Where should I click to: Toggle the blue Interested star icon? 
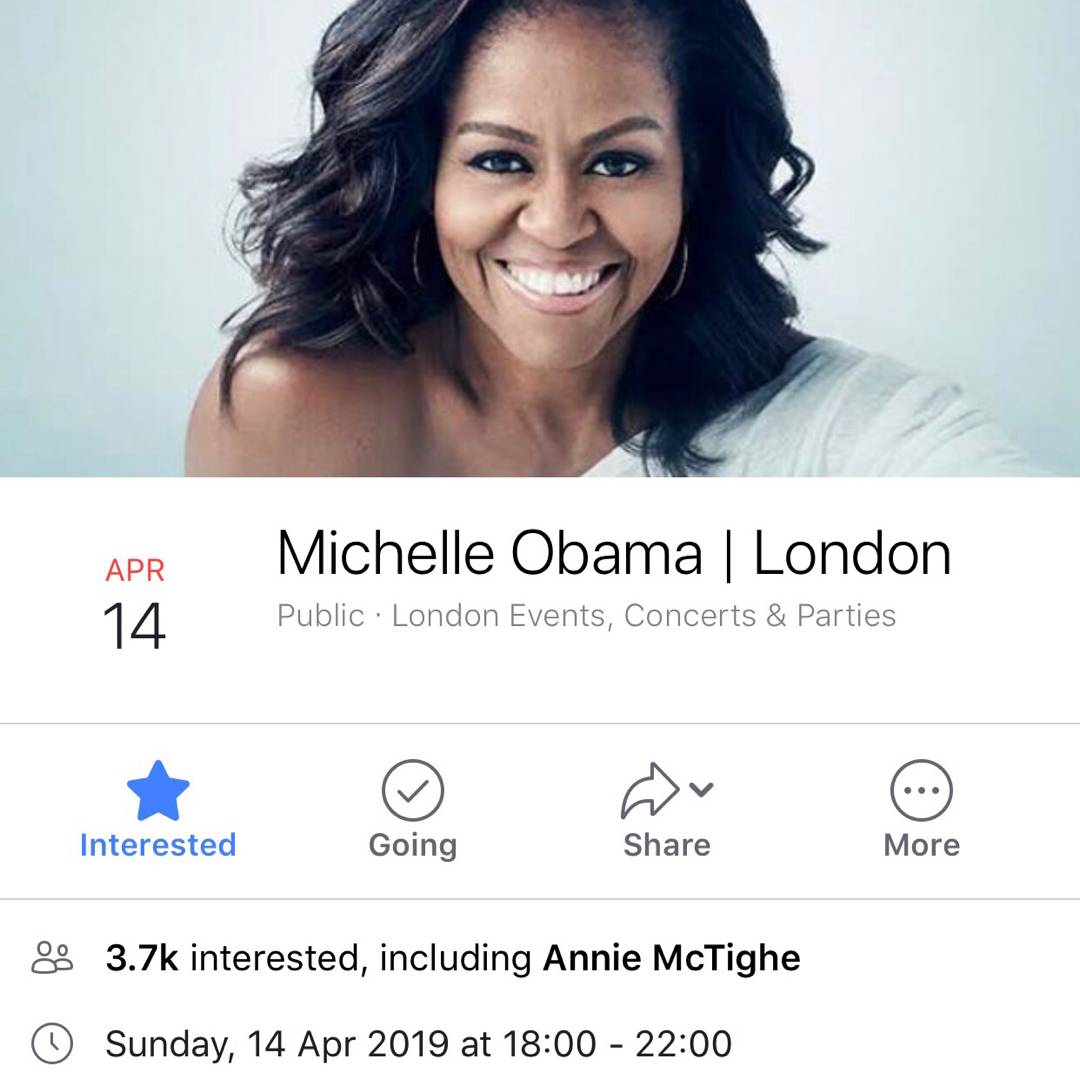(x=158, y=791)
